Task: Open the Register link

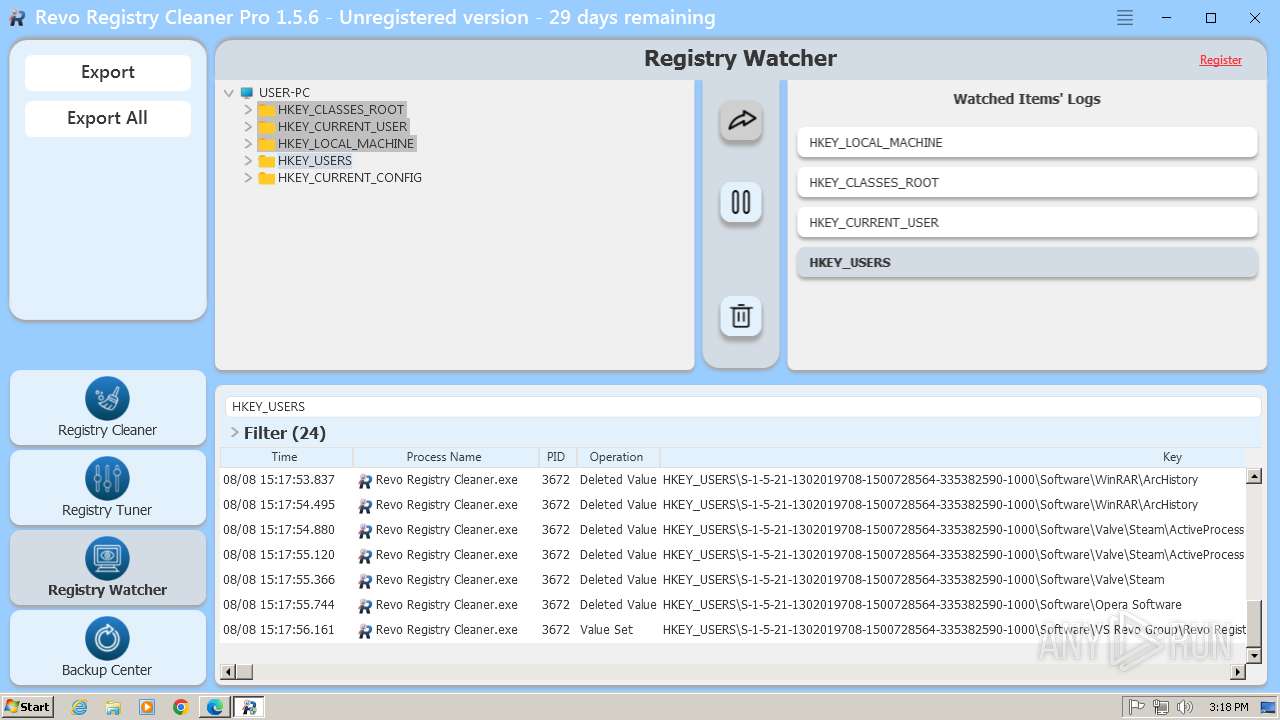Action: tap(1220, 60)
